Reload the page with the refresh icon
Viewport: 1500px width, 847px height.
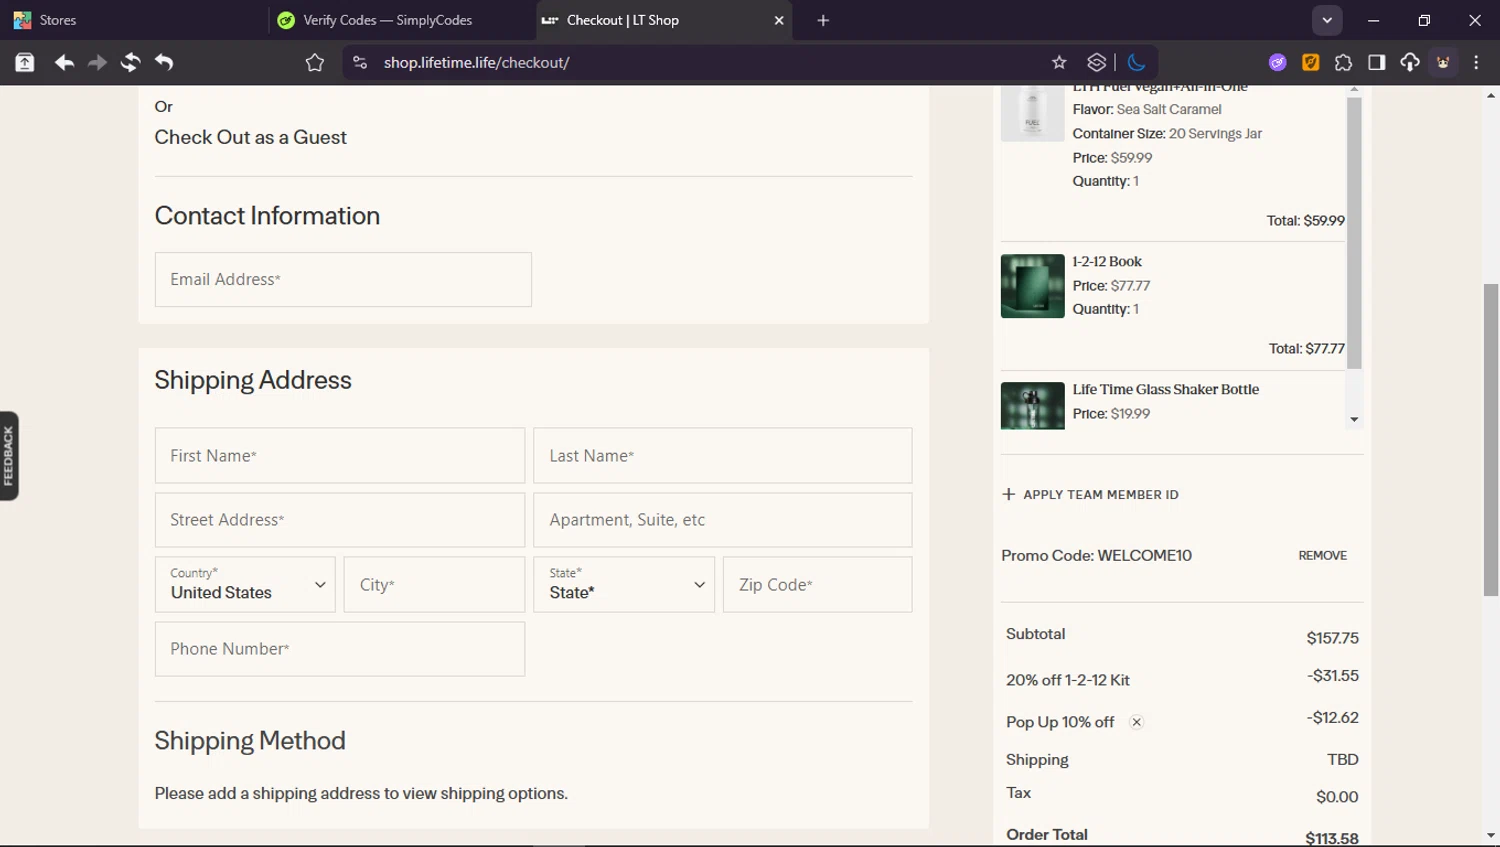tap(130, 62)
